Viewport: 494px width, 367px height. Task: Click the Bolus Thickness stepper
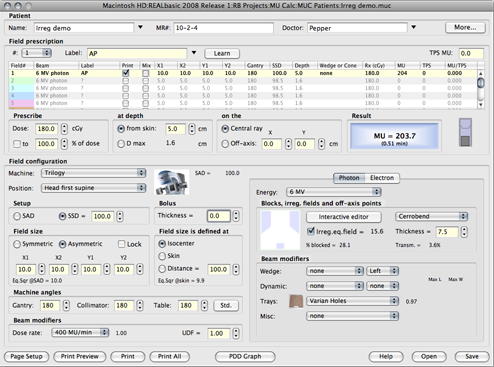[x=236, y=216]
